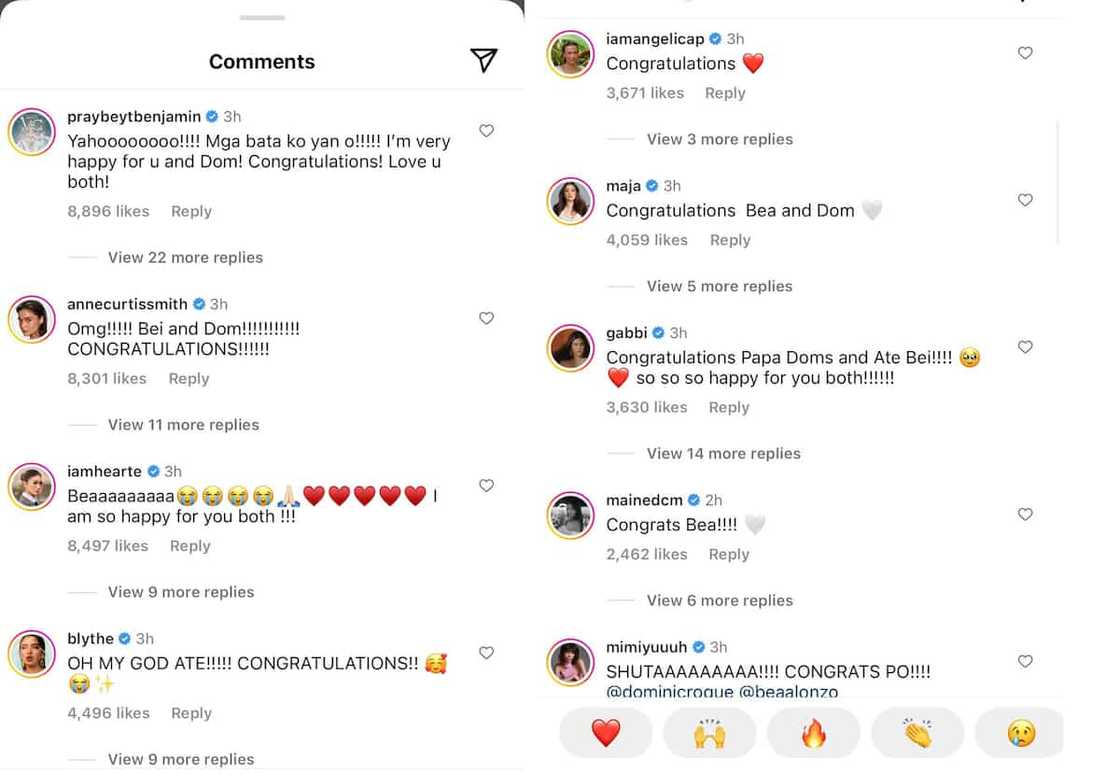Expand 11 more replies under annecurtissmith
Image resolution: width=1120 pixels, height=776 pixels.
[x=183, y=424]
